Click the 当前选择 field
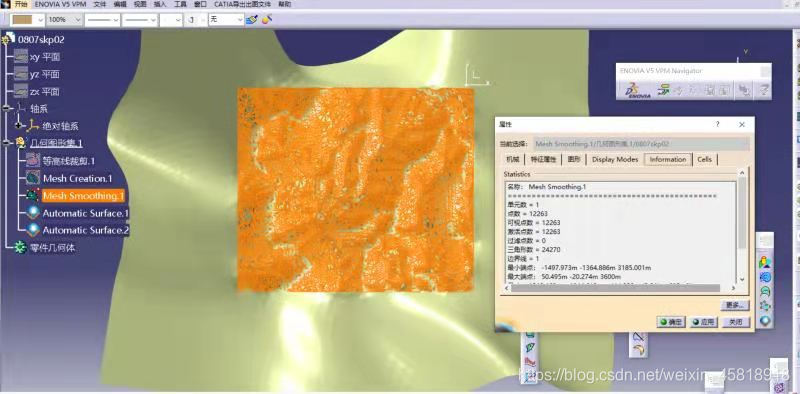This screenshot has width=800, height=394. pyautogui.click(x=641, y=144)
